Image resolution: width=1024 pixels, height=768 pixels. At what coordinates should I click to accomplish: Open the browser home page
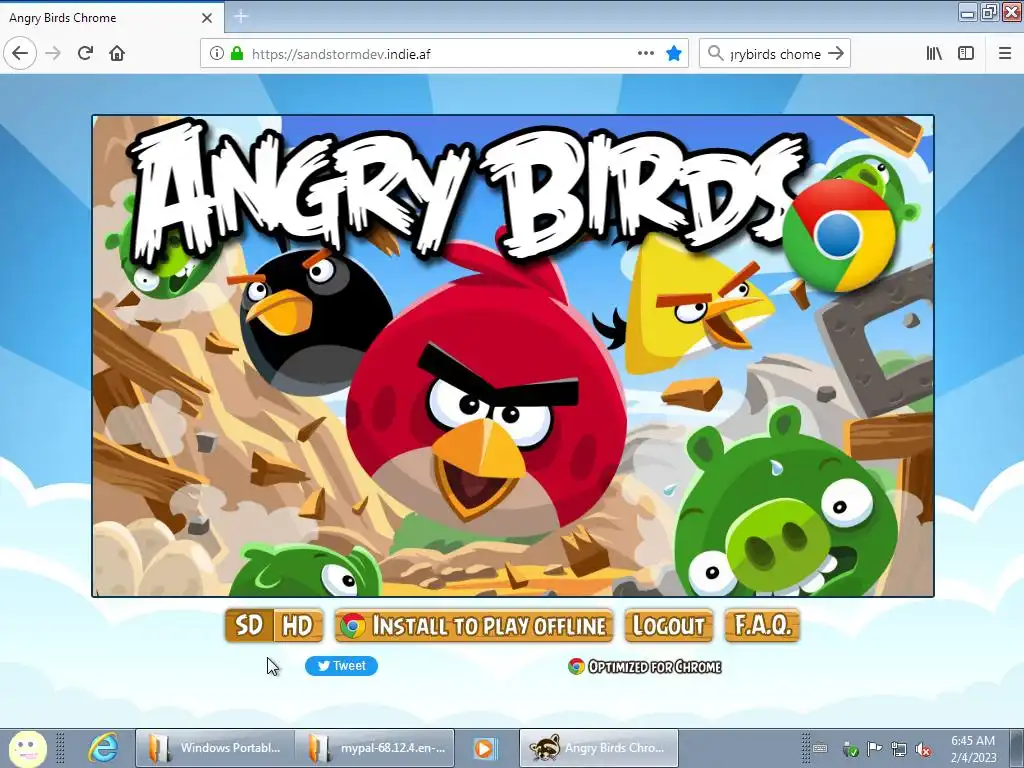117,54
